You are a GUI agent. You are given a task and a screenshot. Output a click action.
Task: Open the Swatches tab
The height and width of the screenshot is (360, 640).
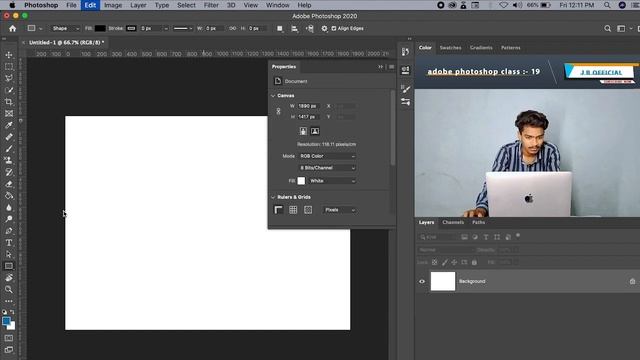click(450, 48)
